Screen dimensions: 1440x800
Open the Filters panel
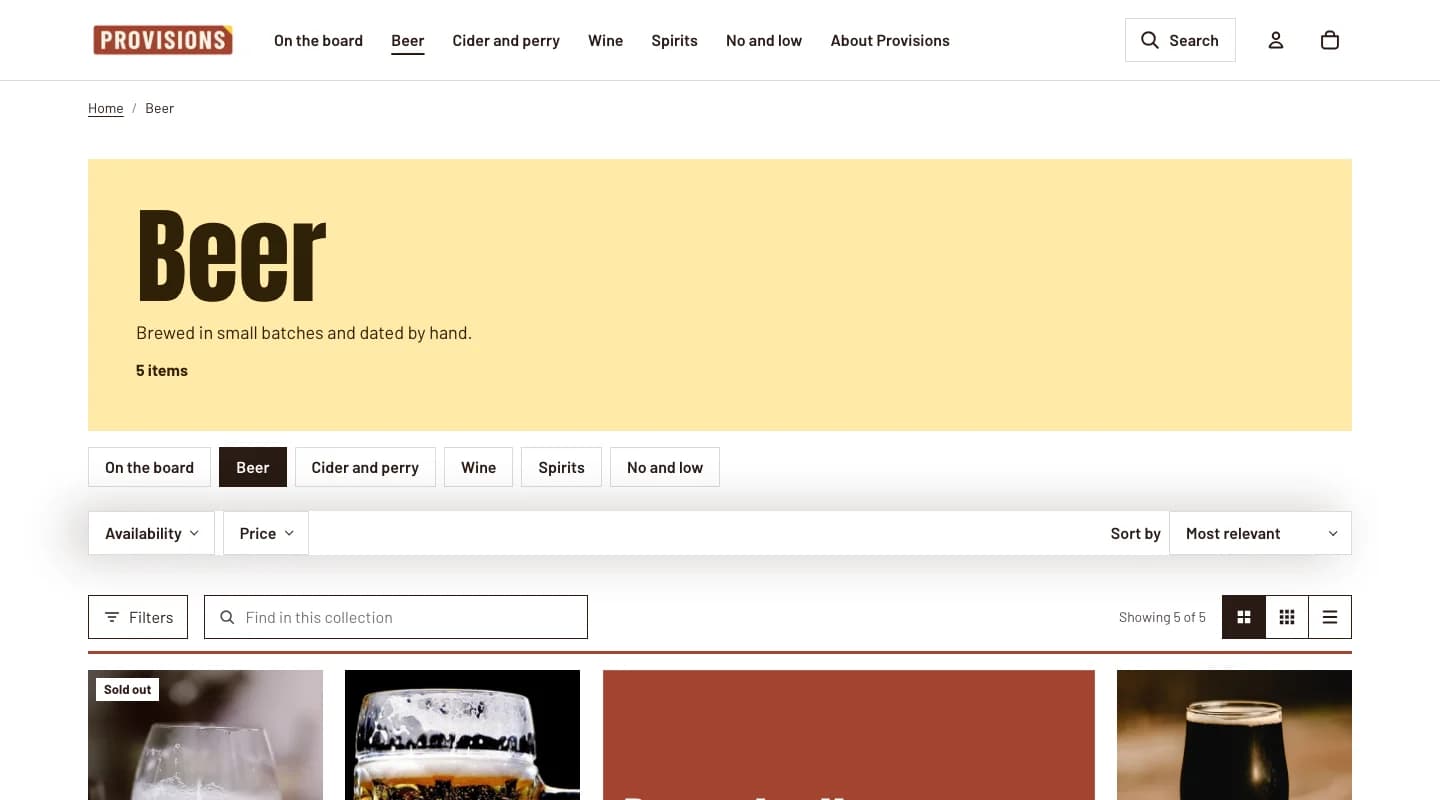click(138, 617)
